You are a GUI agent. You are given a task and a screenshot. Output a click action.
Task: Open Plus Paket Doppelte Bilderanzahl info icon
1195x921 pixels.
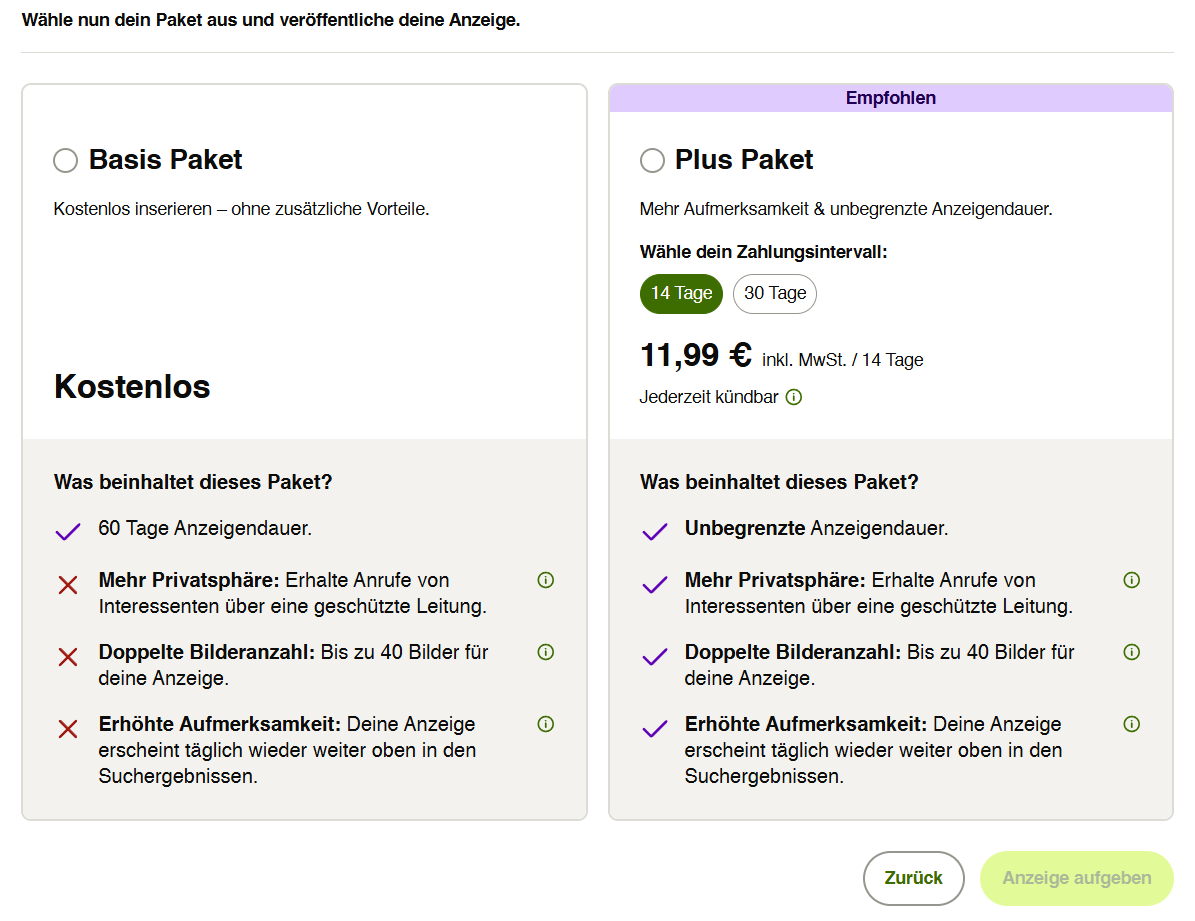[x=1132, y=652]
